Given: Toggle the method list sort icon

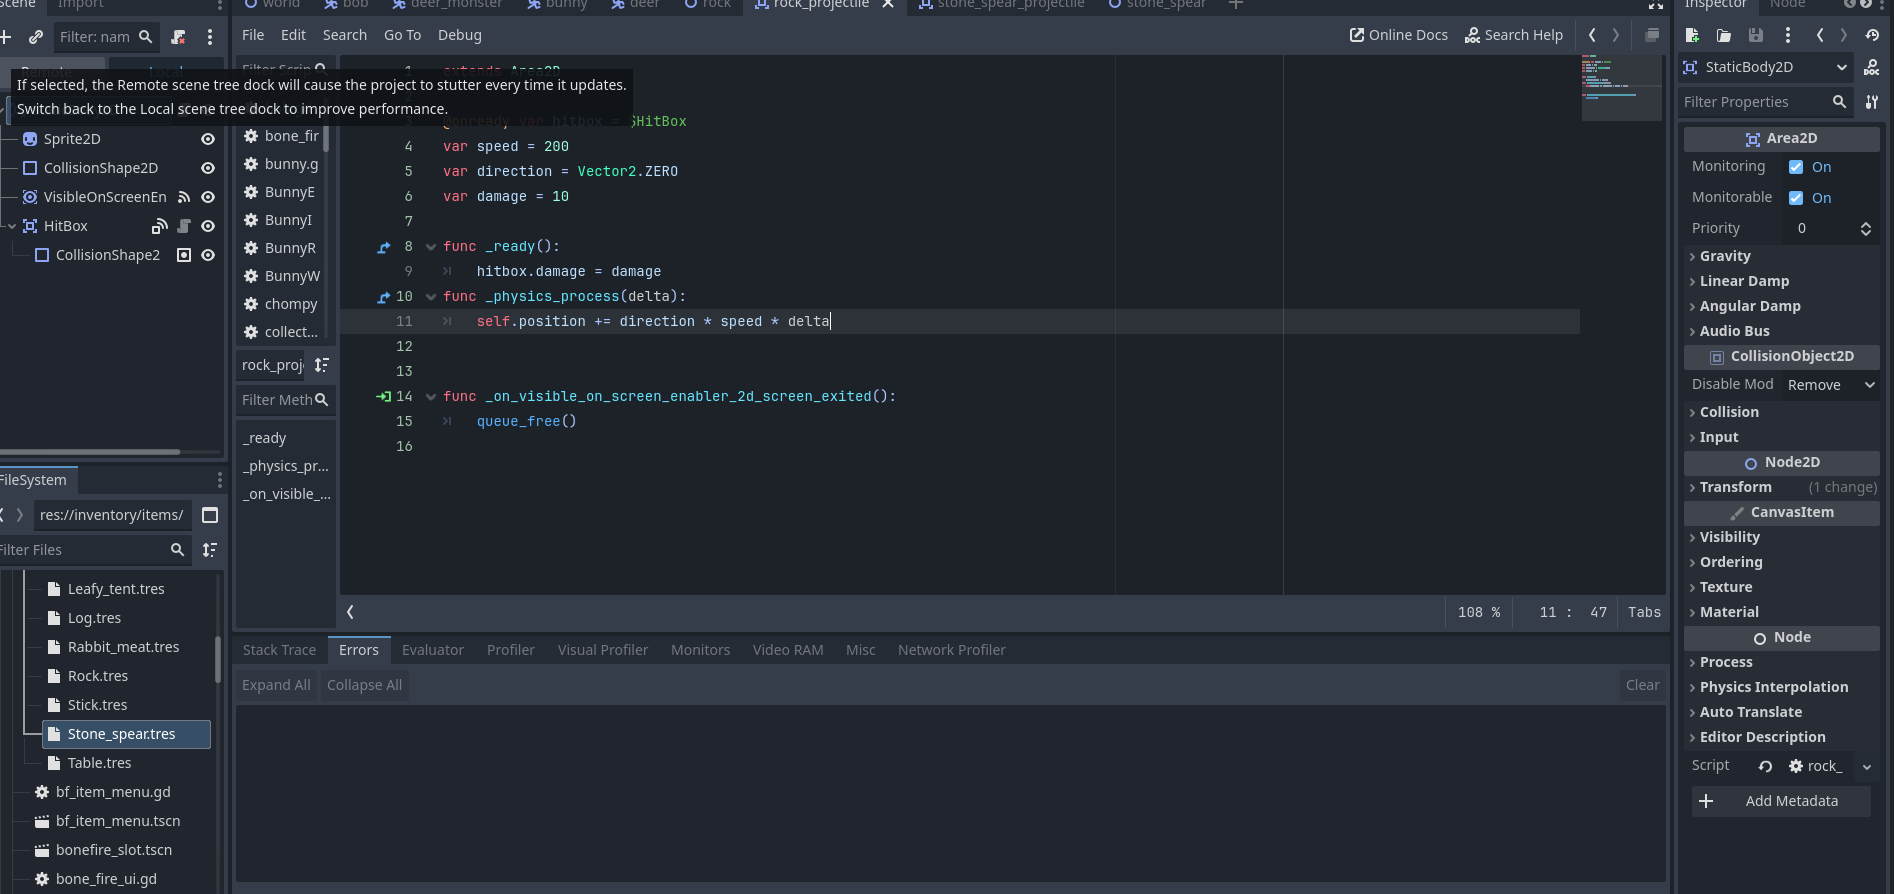Looking at the screenshot, I should 321,365.
